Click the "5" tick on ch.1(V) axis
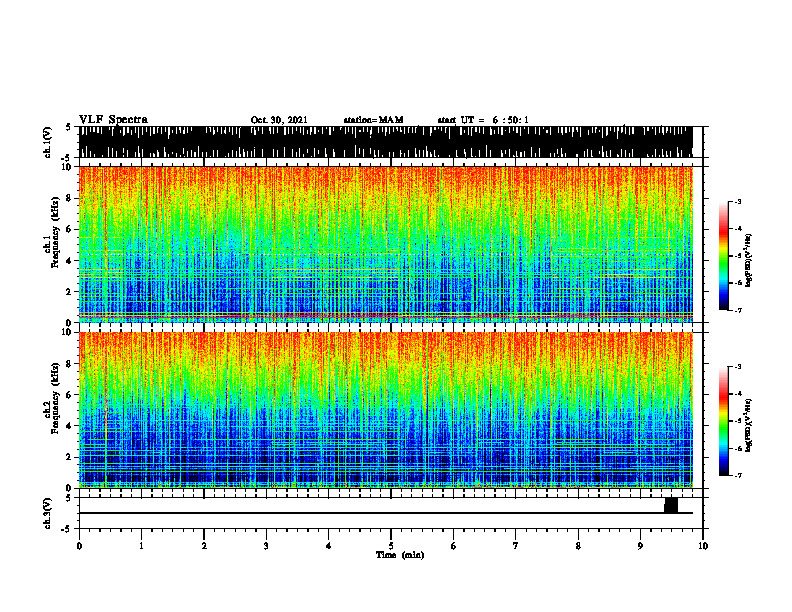The width and height of the screenshot is (792, 612). point(70,127)
